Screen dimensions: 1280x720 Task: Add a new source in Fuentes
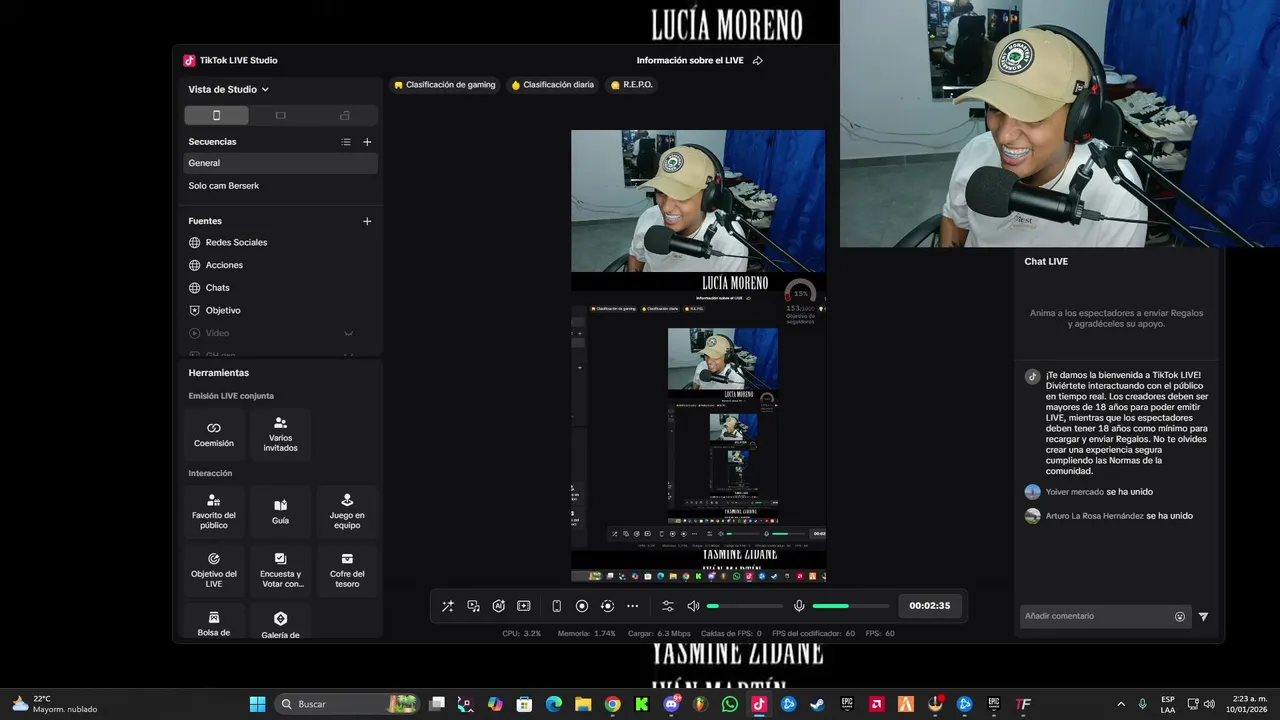click(367, 221)
